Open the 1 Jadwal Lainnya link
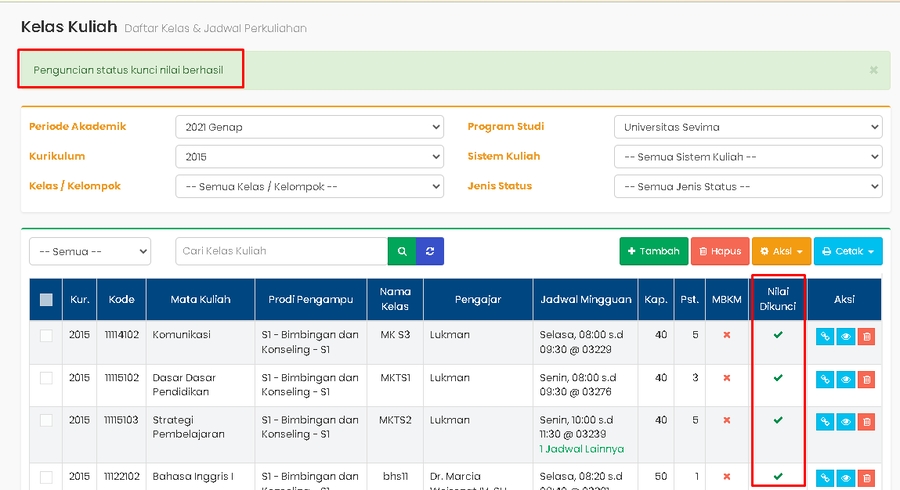Viewport: 900px width, 490px height. tap(581, 449)
